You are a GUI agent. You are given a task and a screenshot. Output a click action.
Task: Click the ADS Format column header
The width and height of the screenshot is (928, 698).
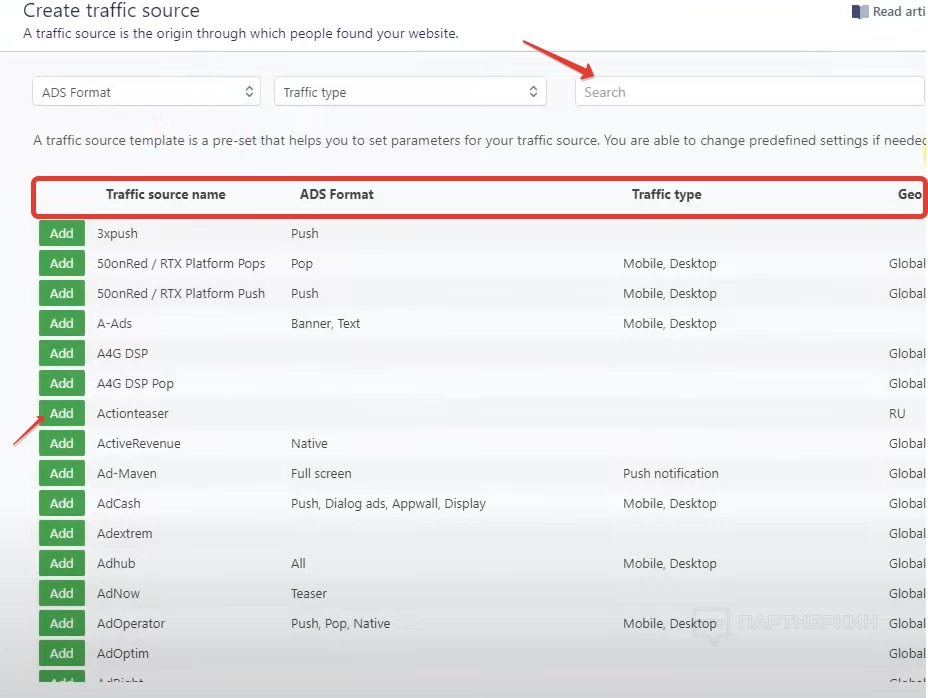tap(336, 194)
